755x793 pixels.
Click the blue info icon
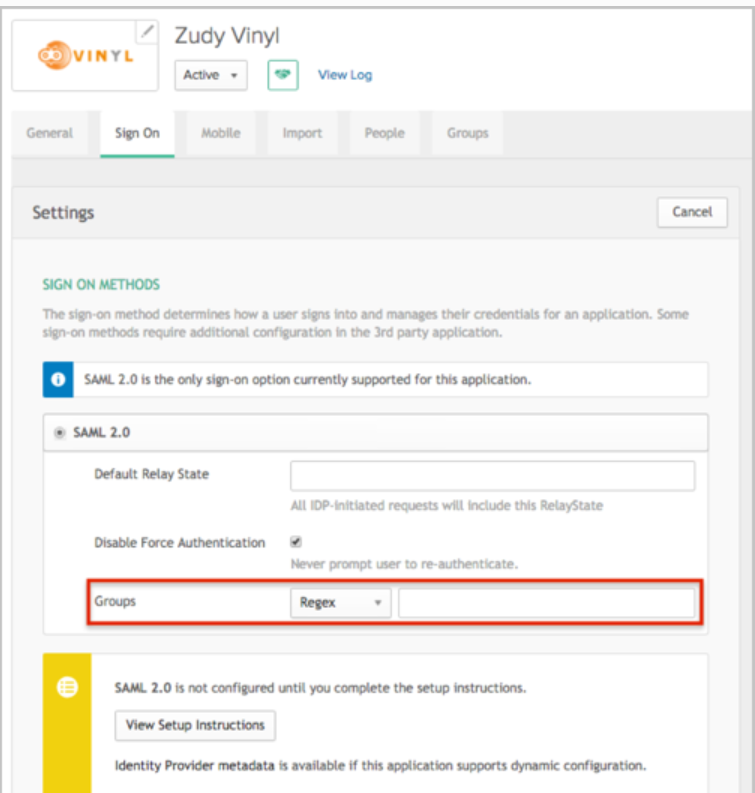[58, 380]
